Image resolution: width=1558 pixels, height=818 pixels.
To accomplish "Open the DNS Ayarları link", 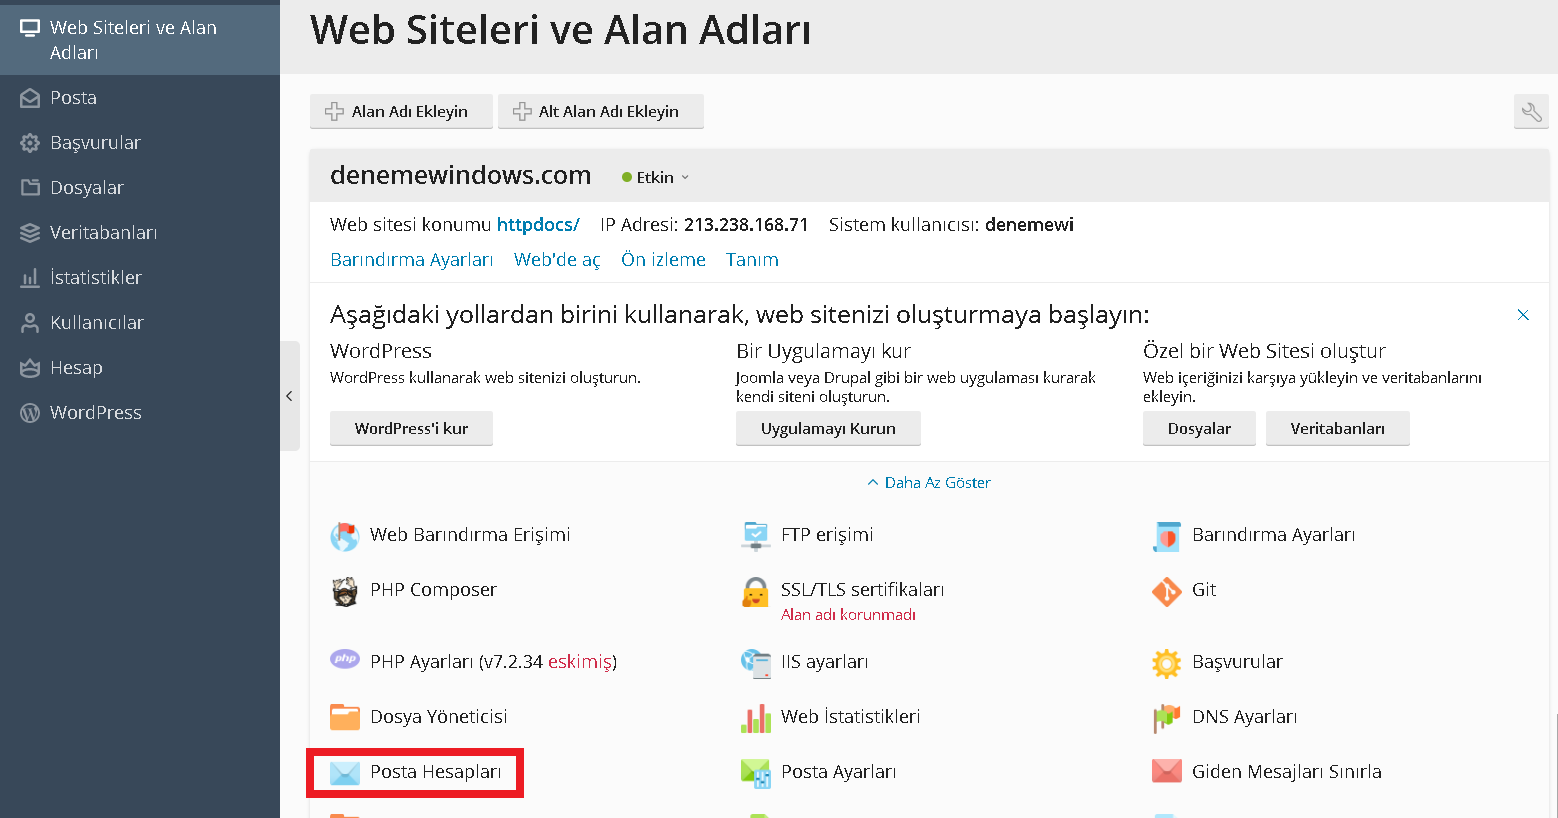I will click(x=1244, y=717).
